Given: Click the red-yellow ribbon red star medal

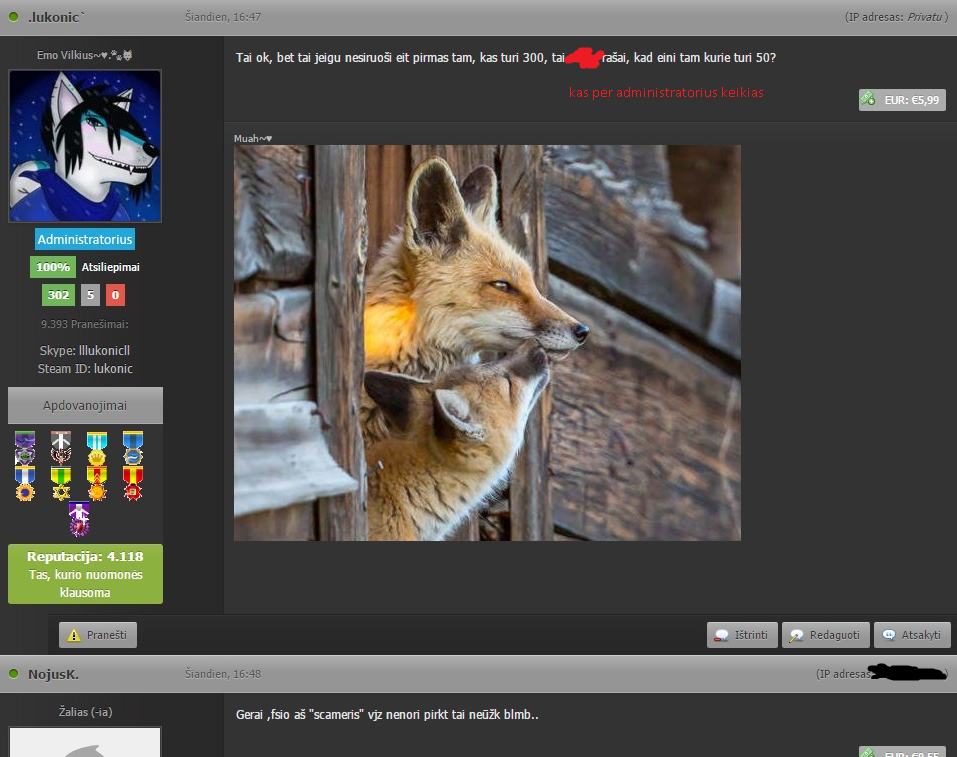Looking at the screenshot, I should point(133,484).
